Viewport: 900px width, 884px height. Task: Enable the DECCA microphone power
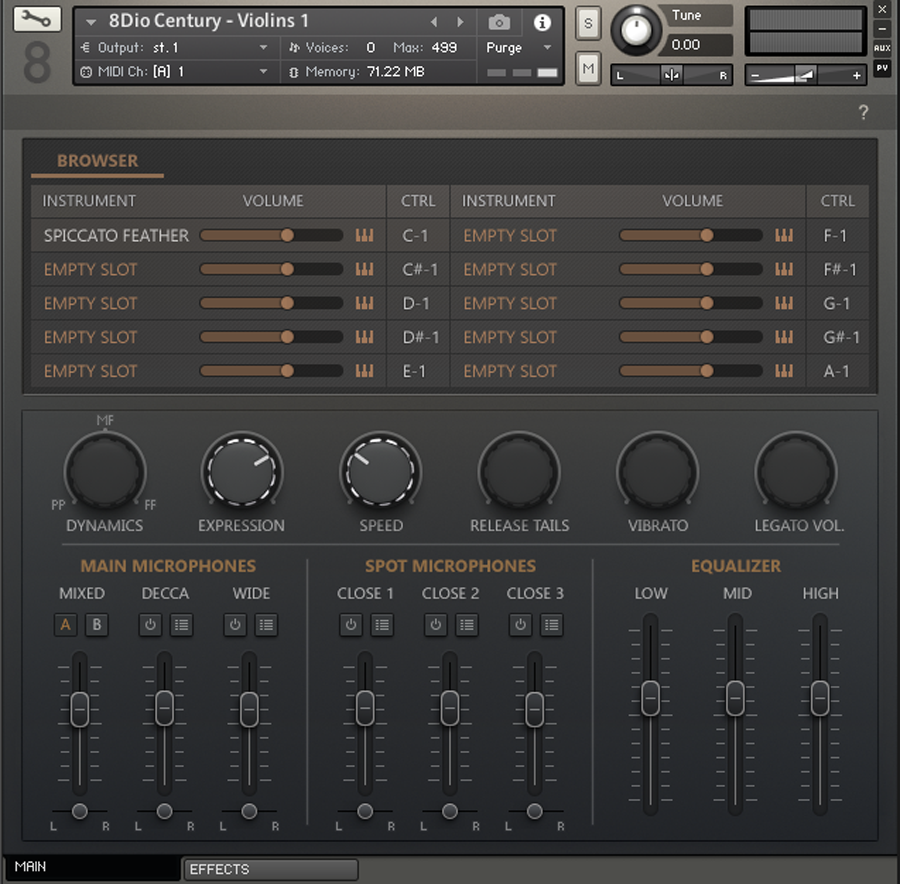(x=150, y=625)
